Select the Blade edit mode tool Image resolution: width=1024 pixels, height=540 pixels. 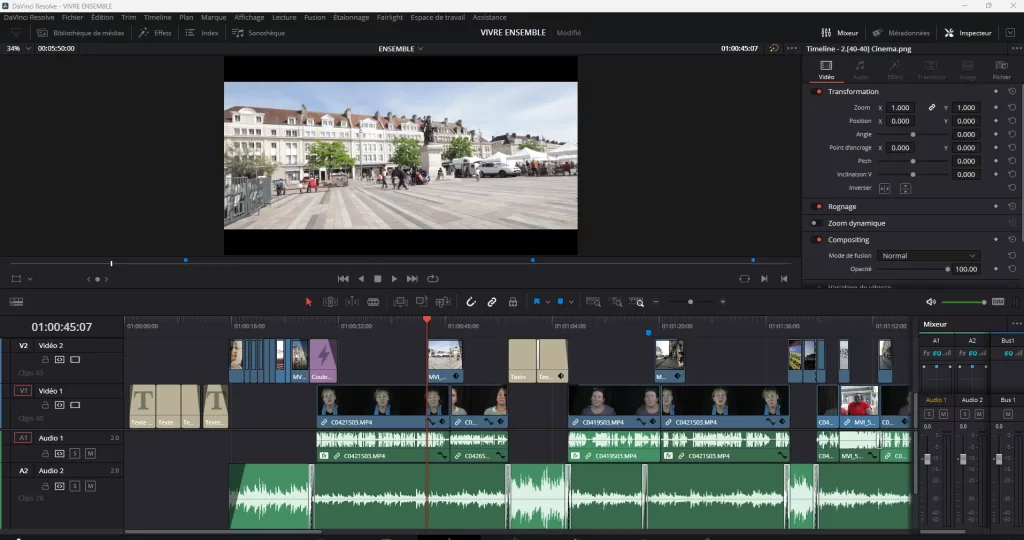click(x=373, y=302)
